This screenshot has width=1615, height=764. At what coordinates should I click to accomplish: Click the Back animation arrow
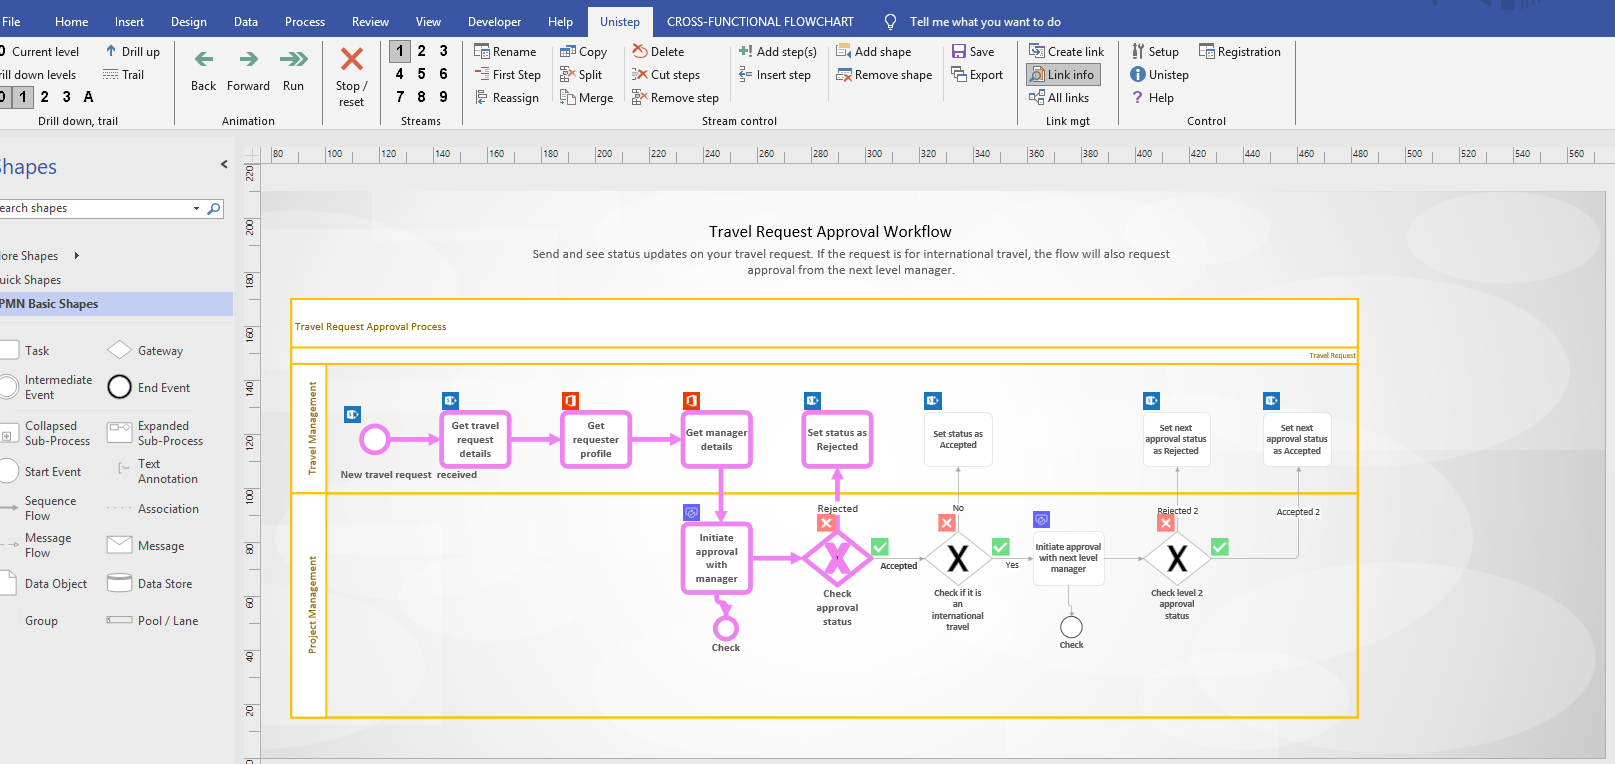coord(203,60)
